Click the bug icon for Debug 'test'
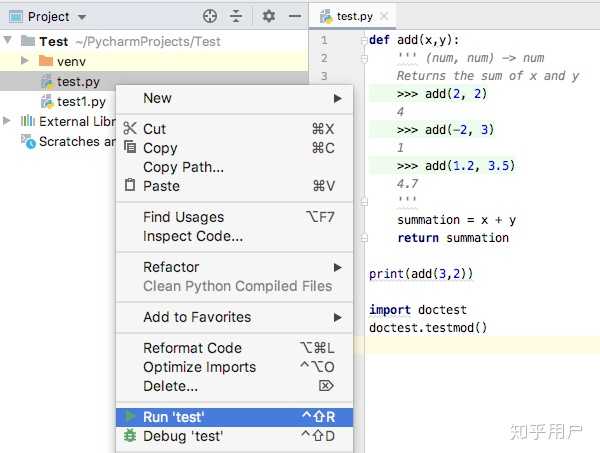The width and height of the screenshot is (600, 453). tap(130, 436)
